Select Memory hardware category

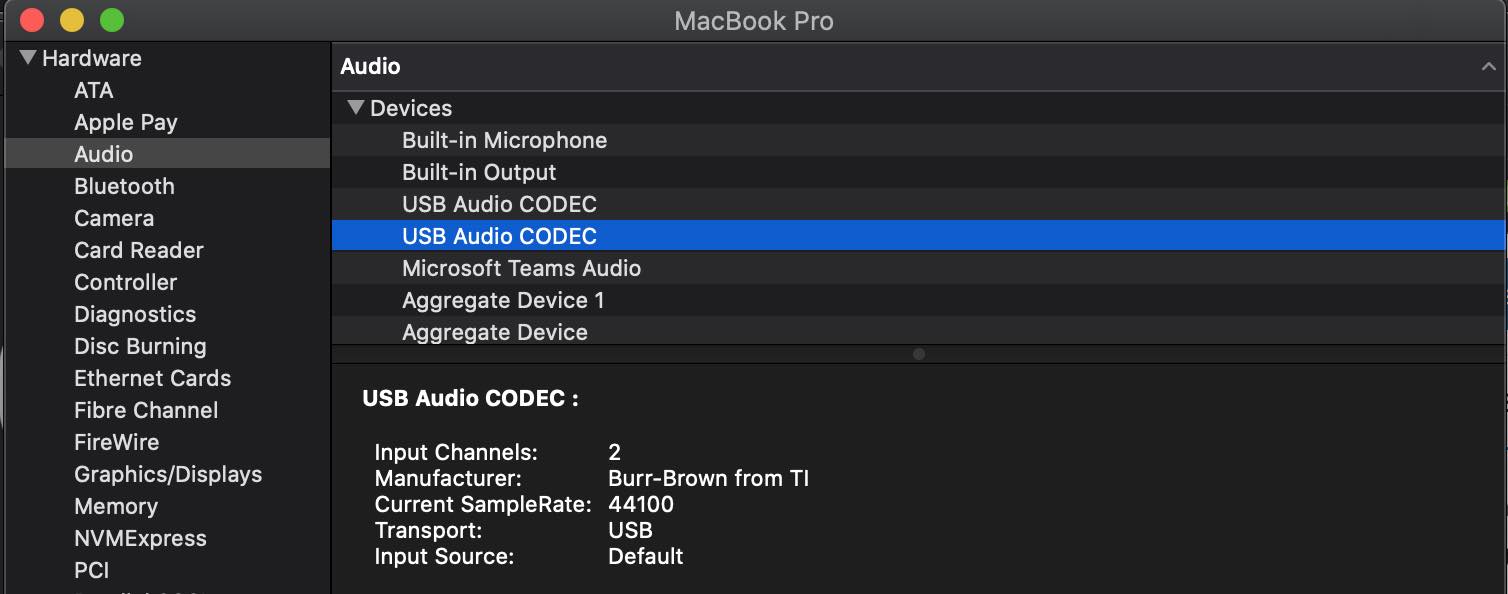tap(116, 506)
